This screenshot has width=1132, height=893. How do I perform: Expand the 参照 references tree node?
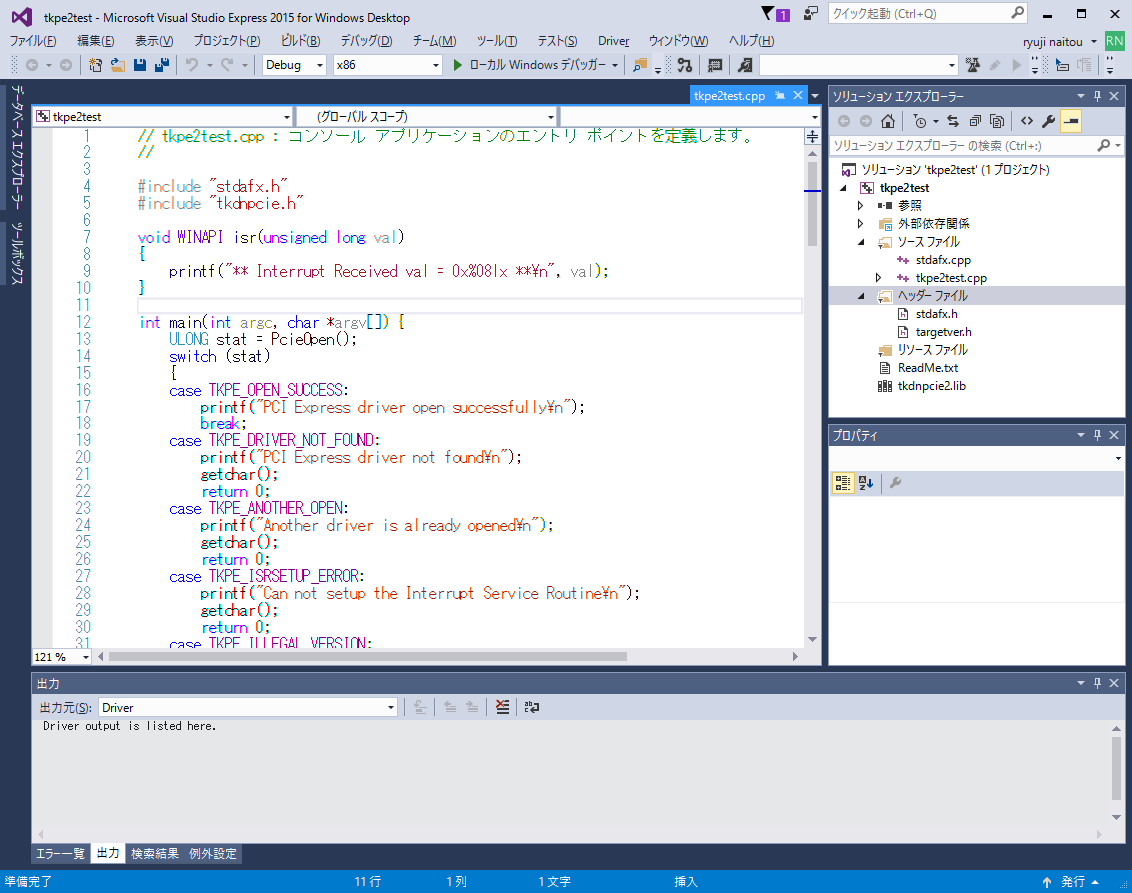(860, 206)
